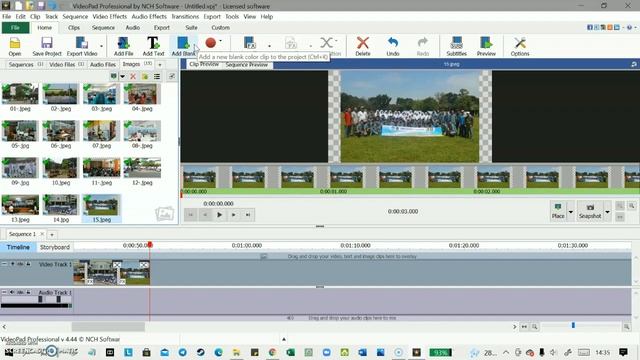The image size is (640, 360).
Task: Switch to the Clips ribbon tab
Action: (74, 27)
